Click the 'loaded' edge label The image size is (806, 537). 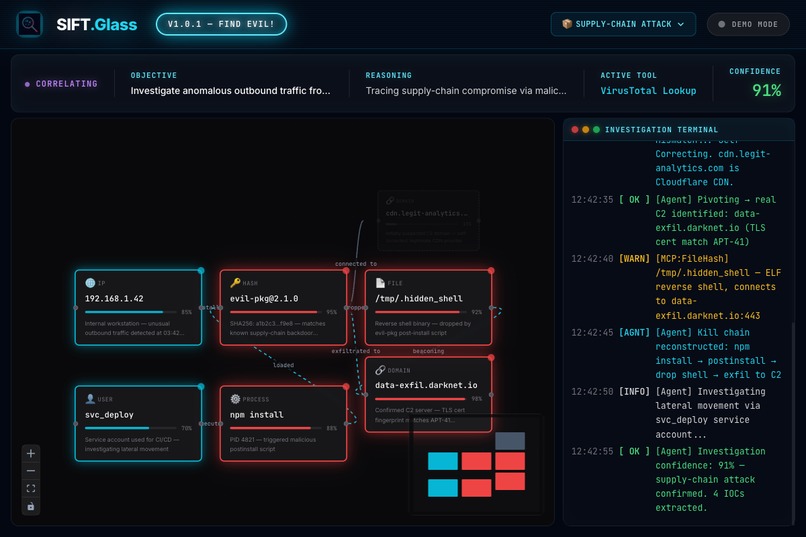coord(283,365)
